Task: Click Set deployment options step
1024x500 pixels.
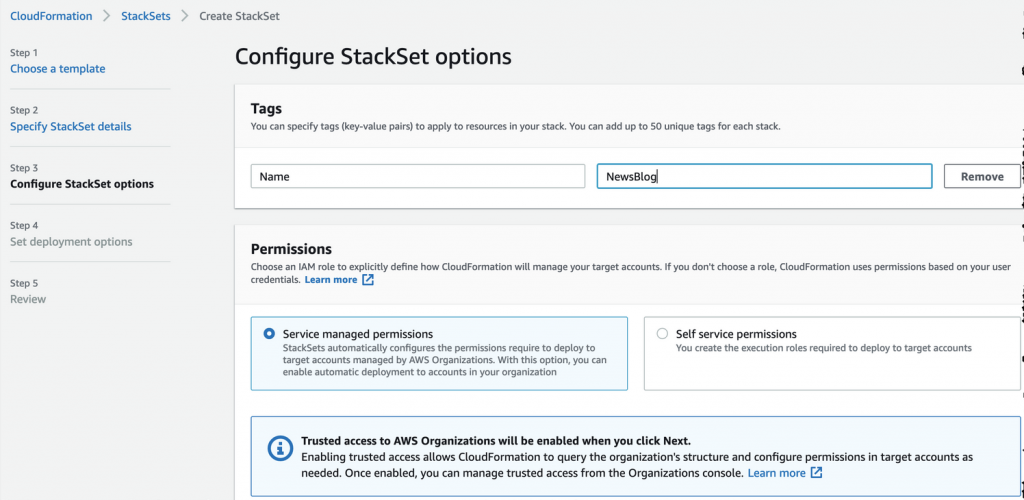Action: click(71, 242)
